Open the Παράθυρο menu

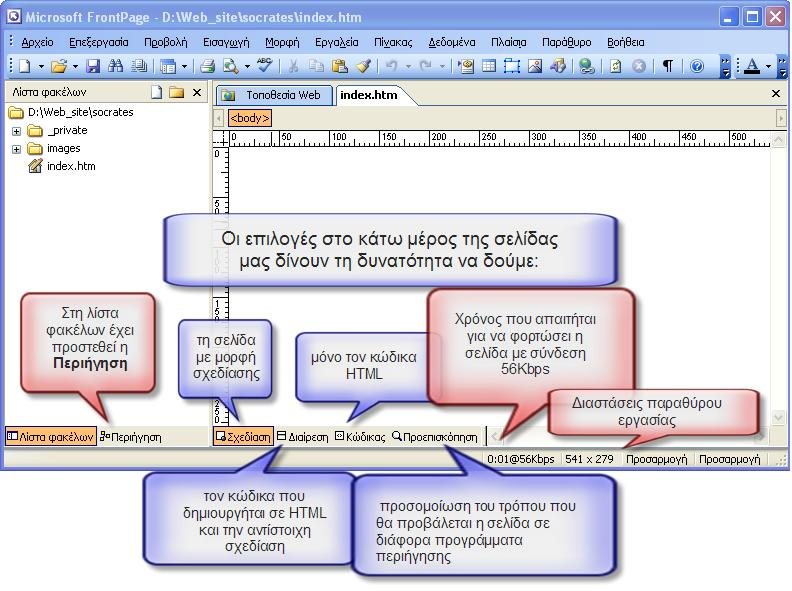(x=566, y=42)
